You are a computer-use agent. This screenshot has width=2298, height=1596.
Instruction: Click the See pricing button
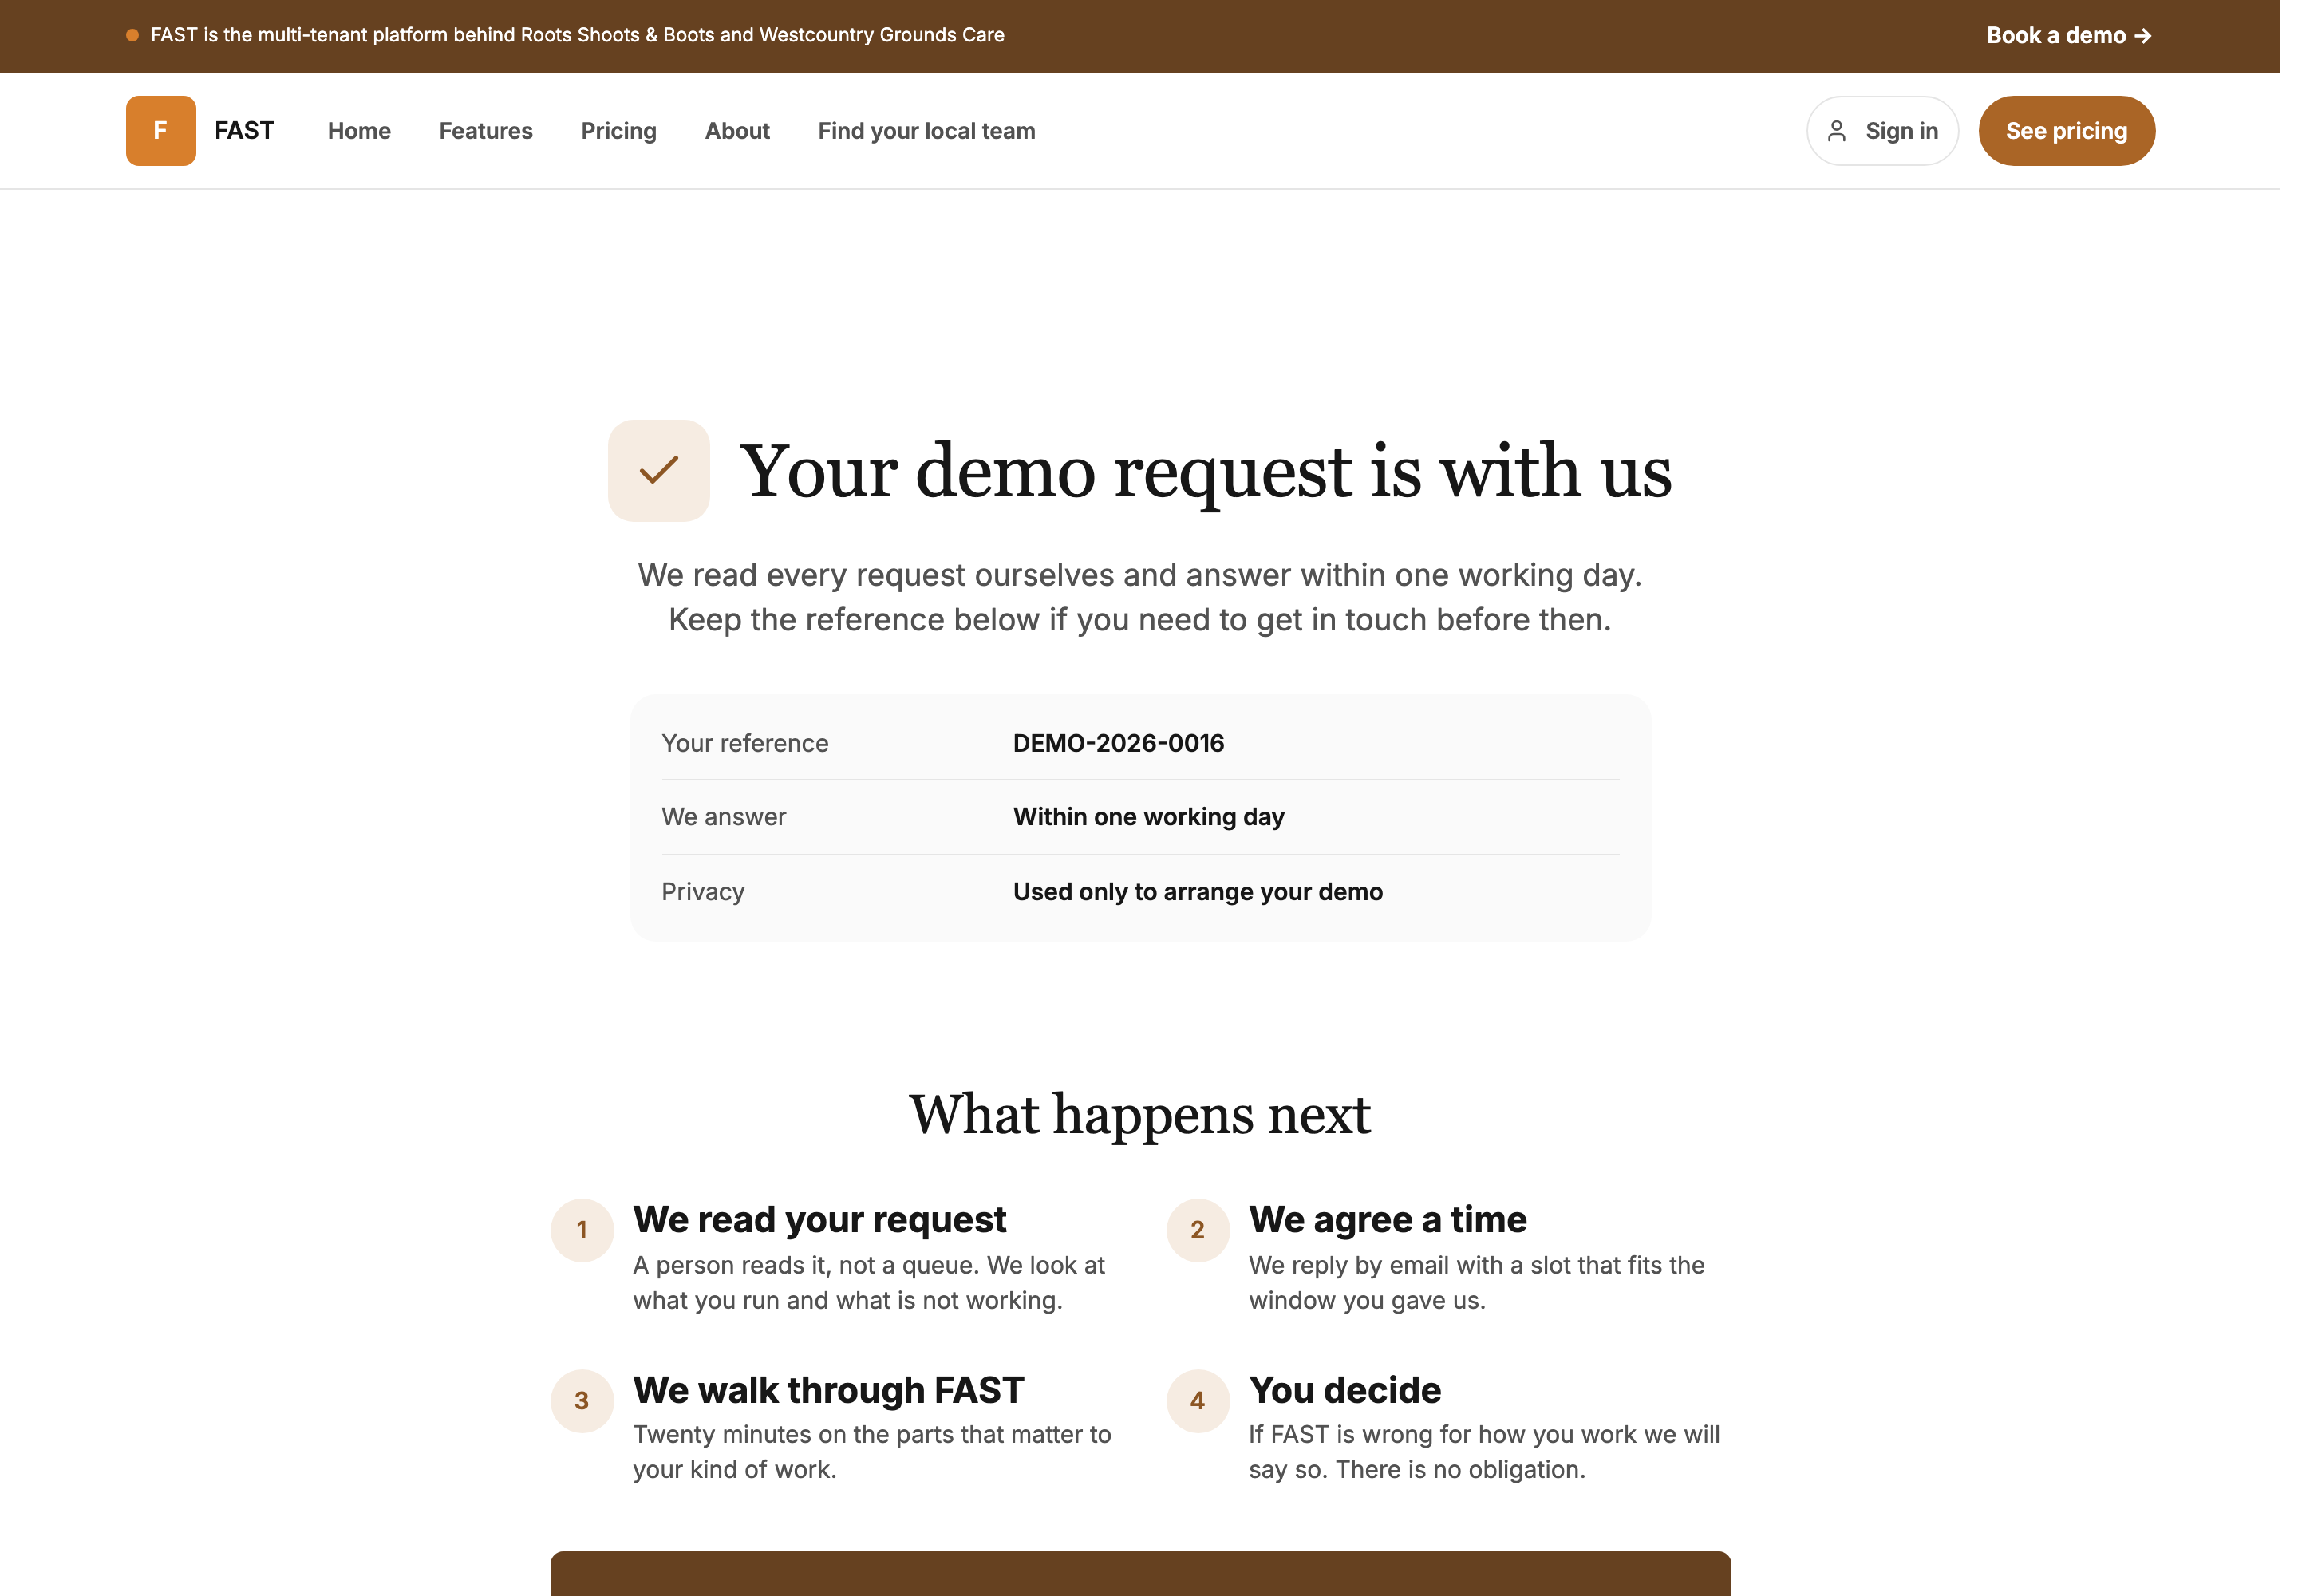pos(2066,131)
